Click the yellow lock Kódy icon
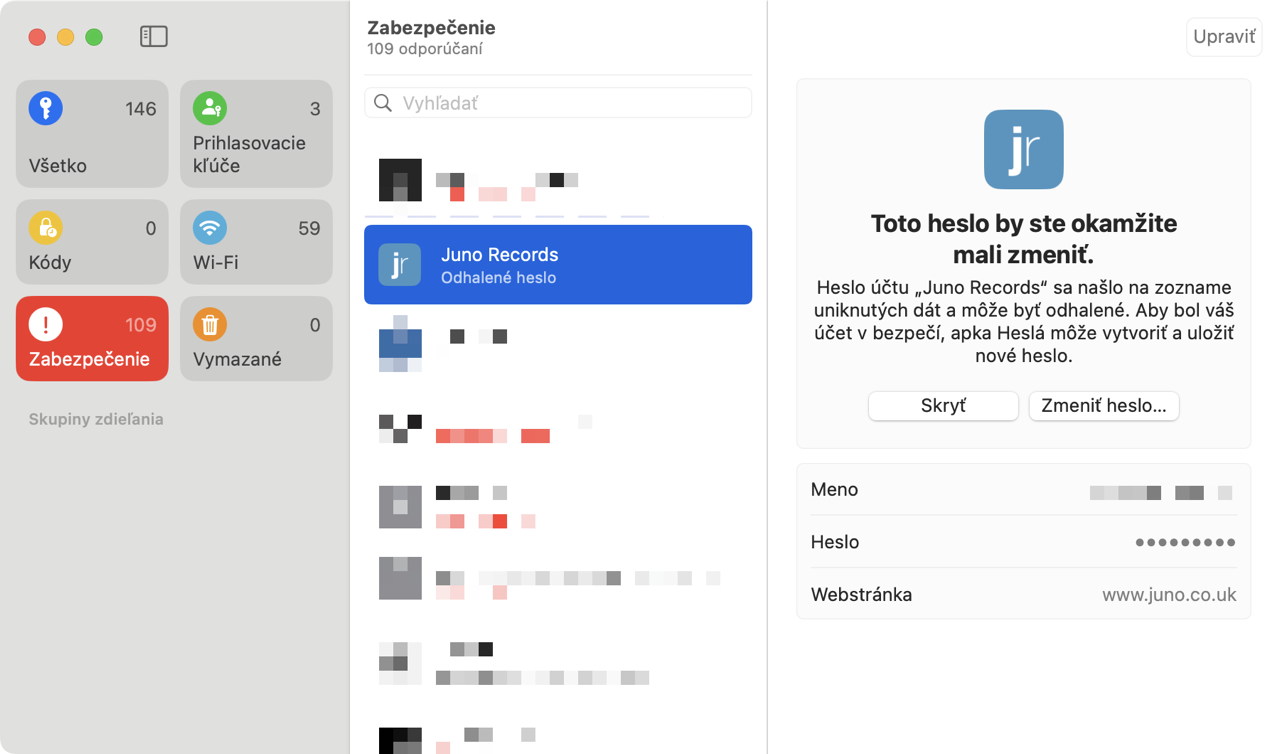This screenshot has height=754, width=1280. 46,228
